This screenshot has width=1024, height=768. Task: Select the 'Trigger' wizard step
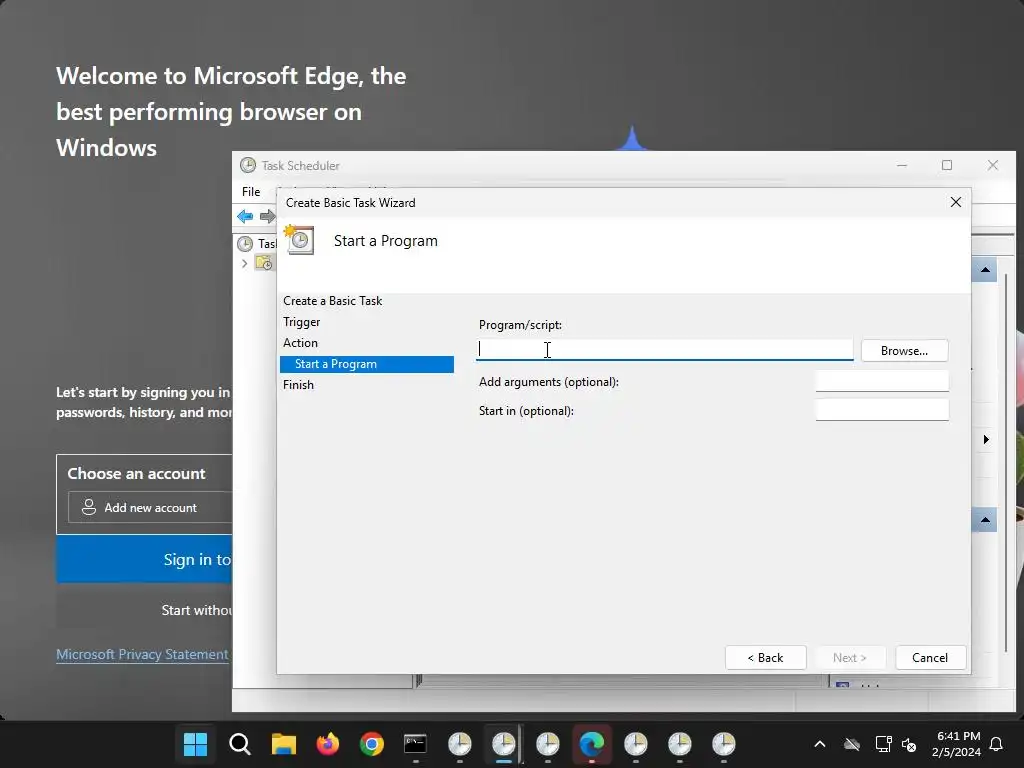point(302,322)
